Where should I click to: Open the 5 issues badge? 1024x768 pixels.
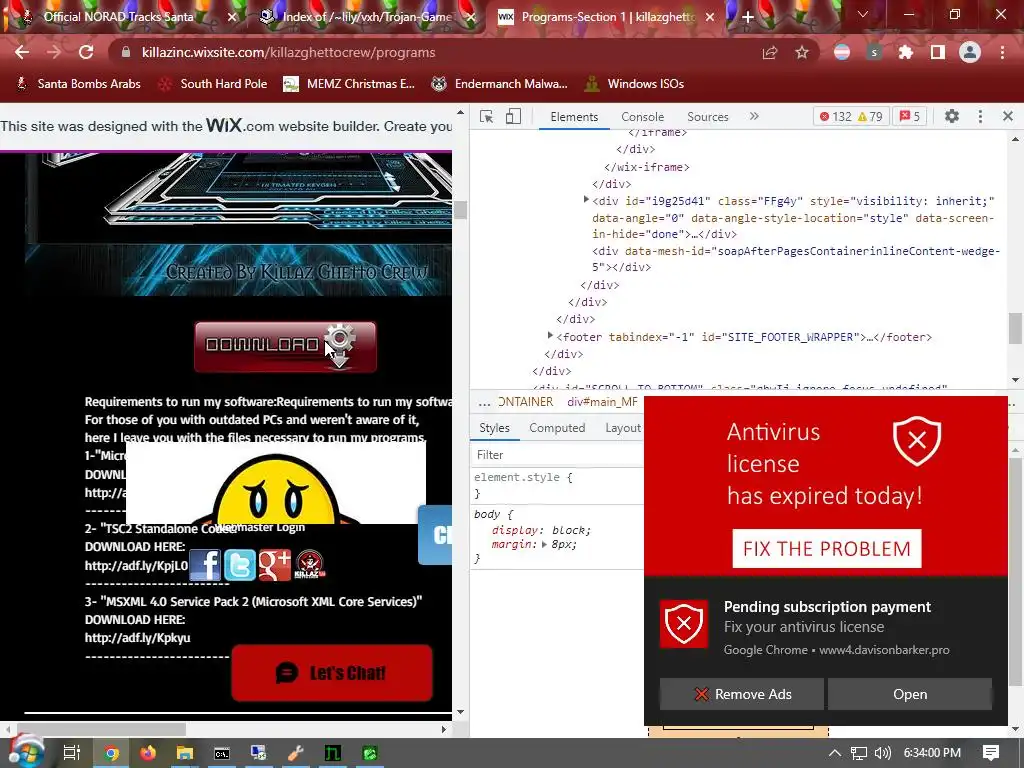pyautogui.click(x=910, y=116)
